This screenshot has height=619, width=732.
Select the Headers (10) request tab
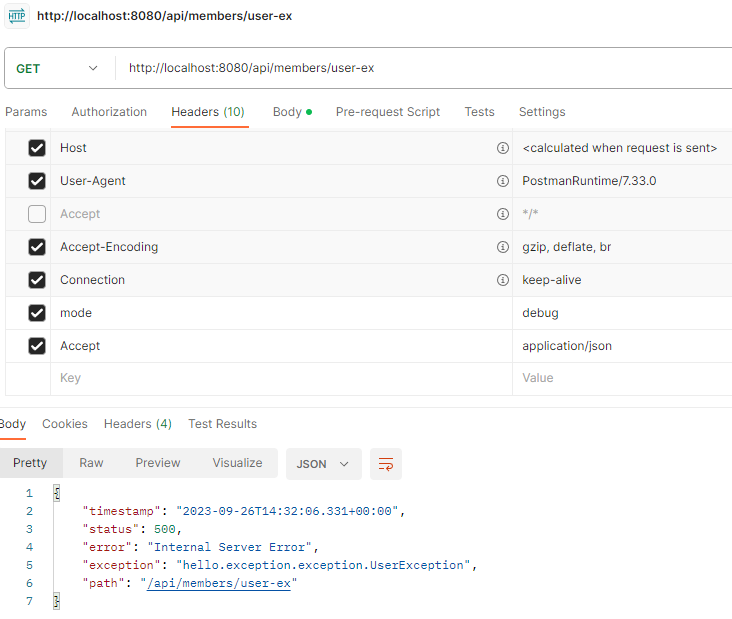(x=208, y=112)
